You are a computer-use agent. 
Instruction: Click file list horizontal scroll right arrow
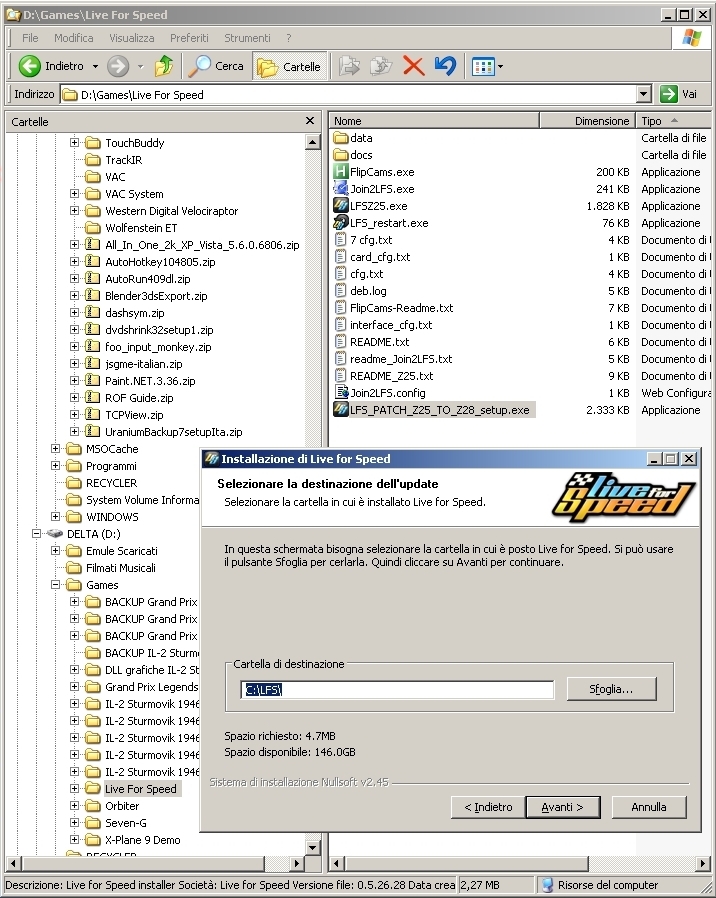[x=703, y=862]
